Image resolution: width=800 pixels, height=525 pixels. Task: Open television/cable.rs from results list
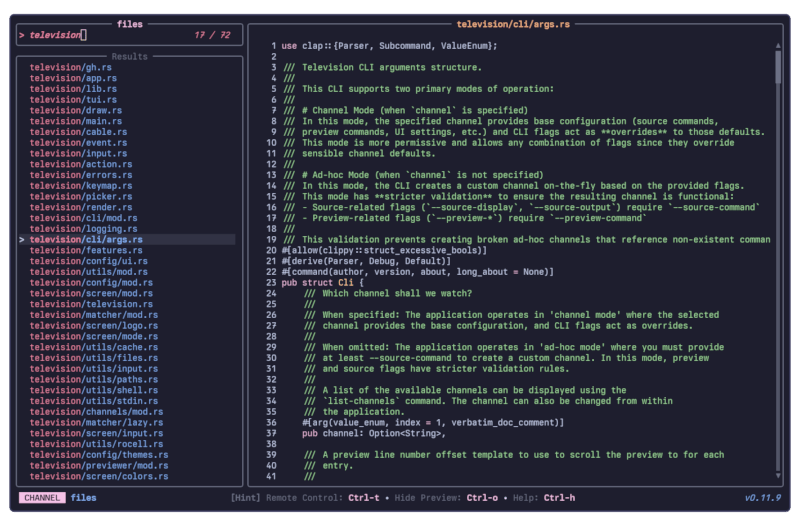(x=79, y=132)
